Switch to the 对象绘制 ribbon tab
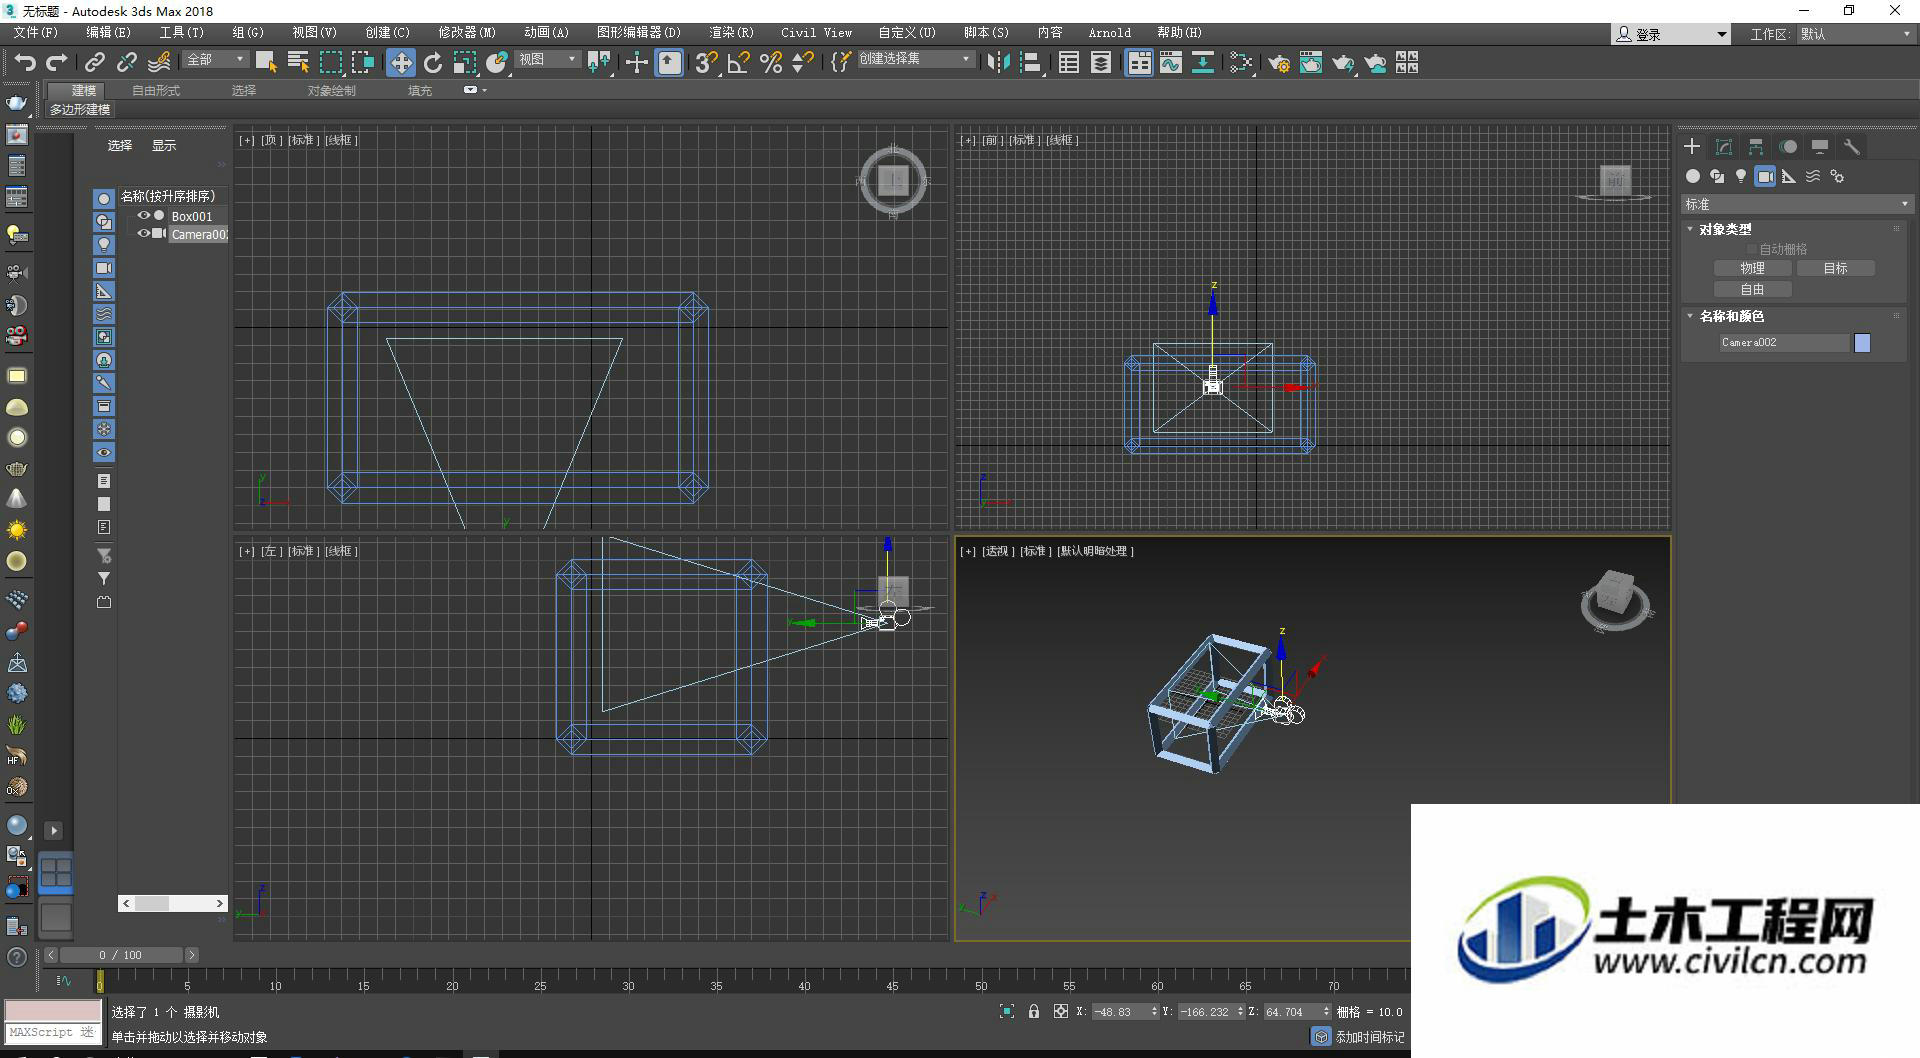Screen dimensions: 1920x1058 coord(331,90)
